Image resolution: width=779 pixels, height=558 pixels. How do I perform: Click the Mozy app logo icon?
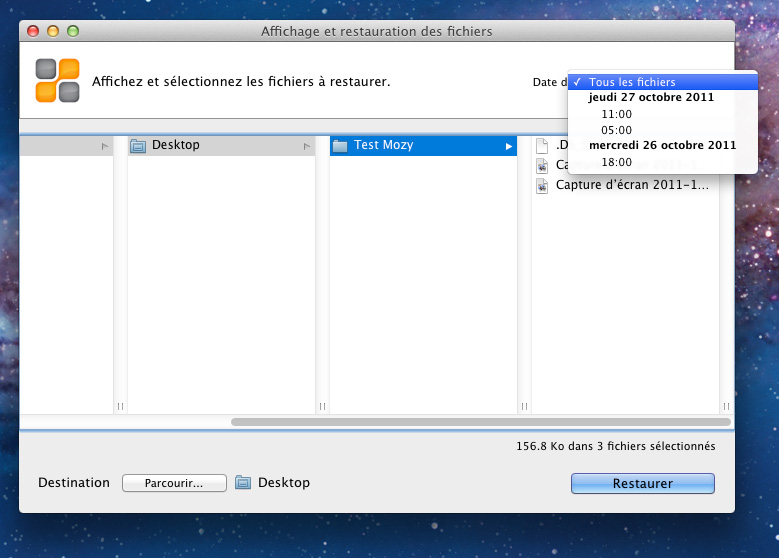[57, 81]
